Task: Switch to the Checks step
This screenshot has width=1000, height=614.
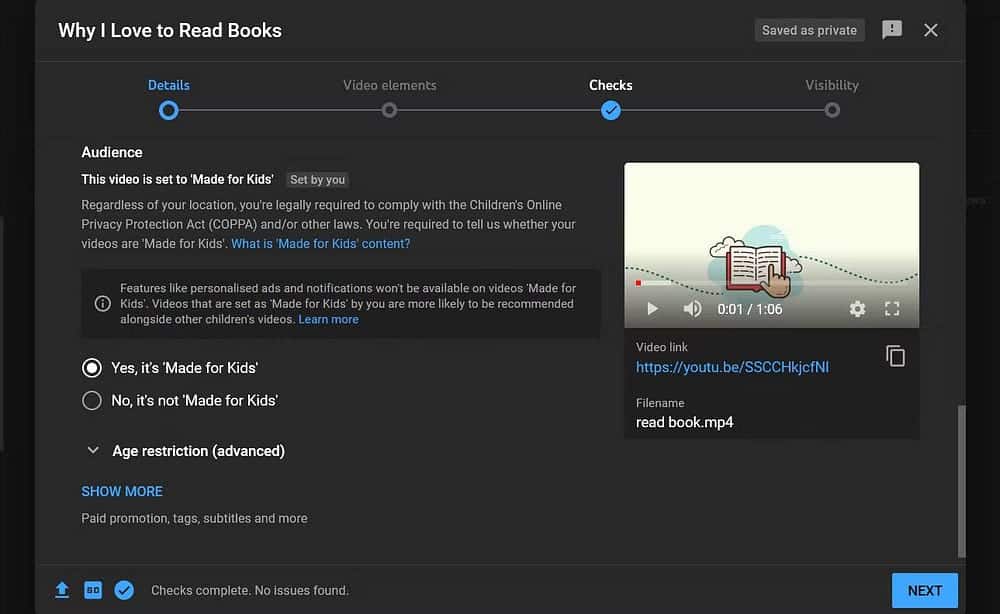Action: [x=610, y=109]
